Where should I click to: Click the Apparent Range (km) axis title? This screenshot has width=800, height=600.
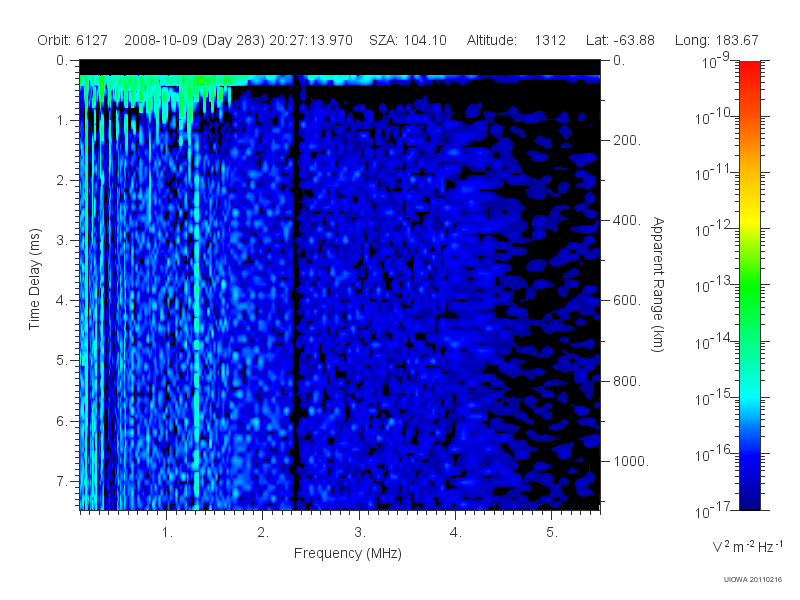658,285
